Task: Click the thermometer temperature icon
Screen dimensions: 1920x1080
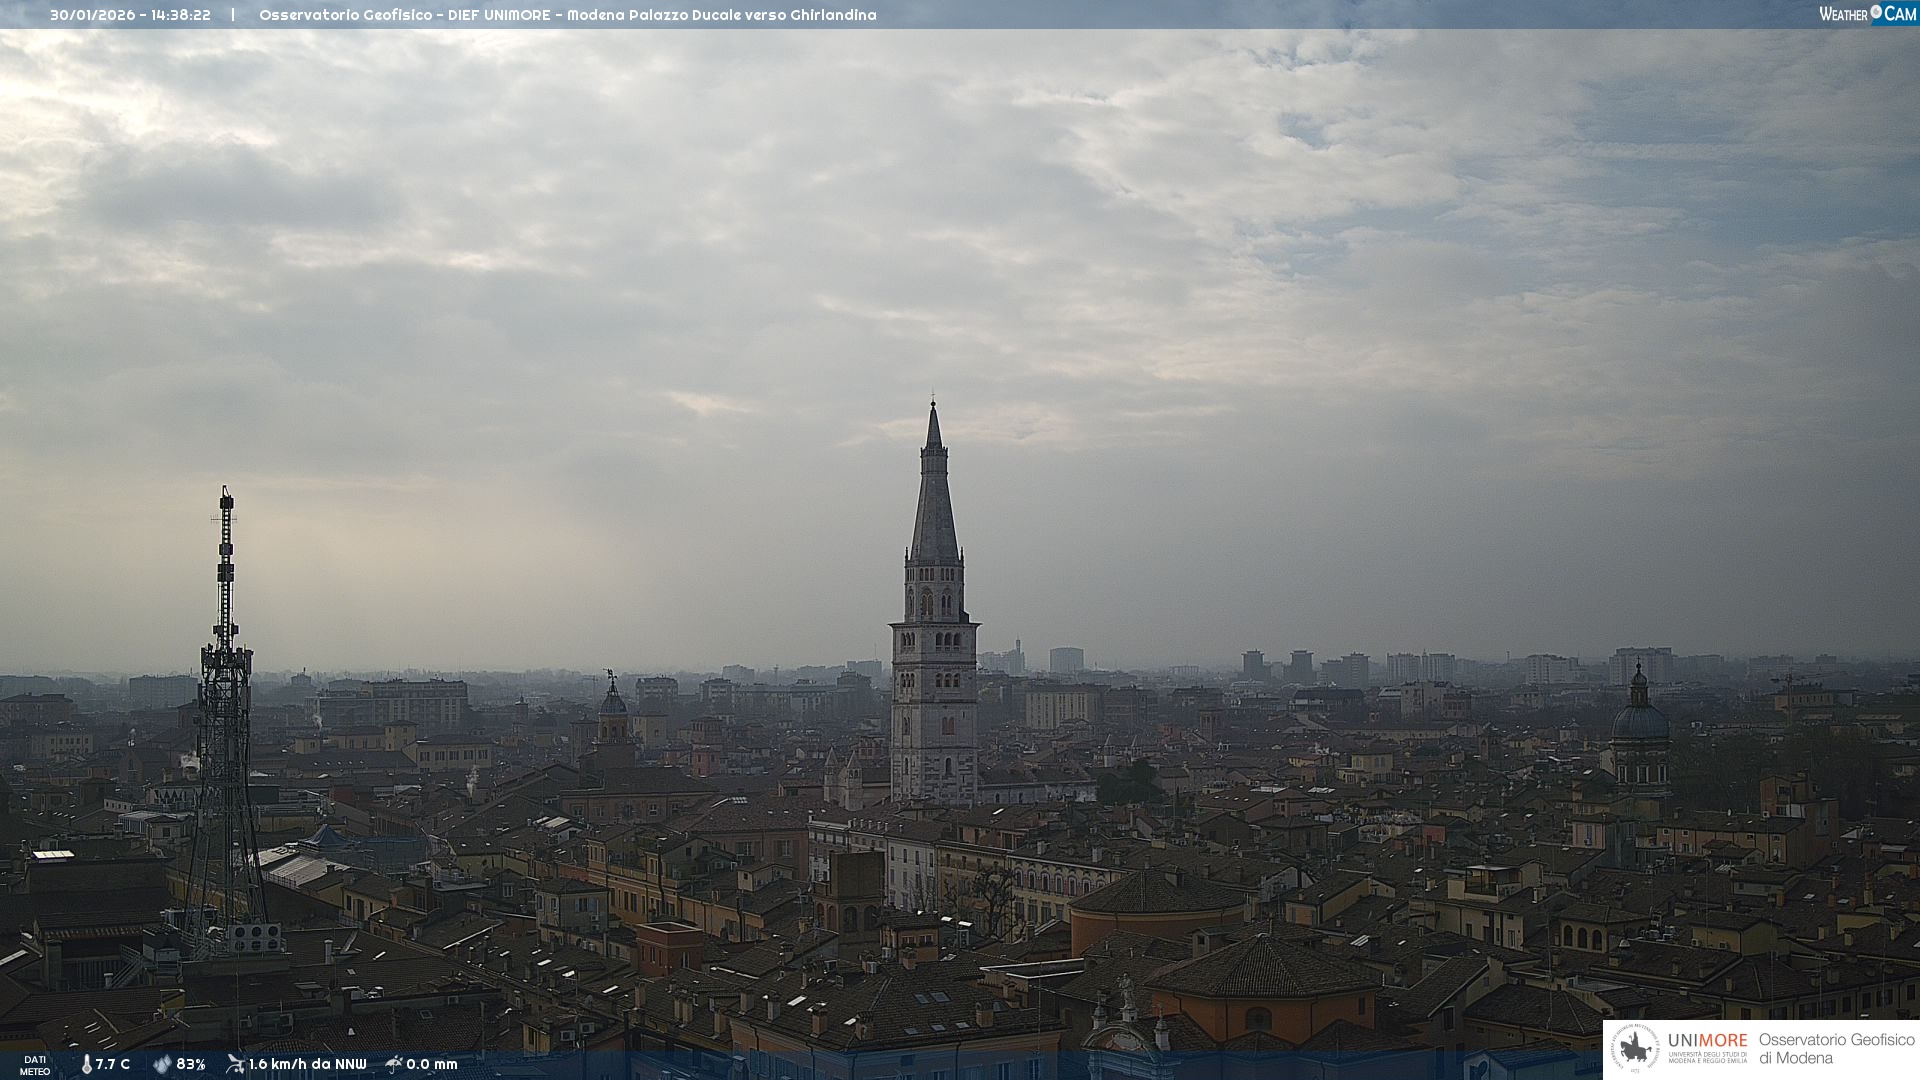Action: 86,1064
